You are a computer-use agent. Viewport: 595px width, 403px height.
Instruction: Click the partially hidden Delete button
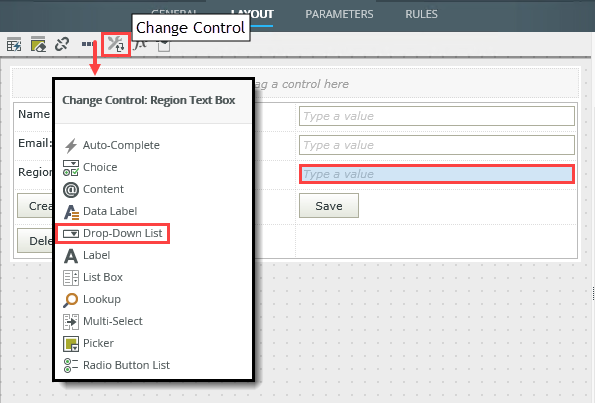coord(35,241)
